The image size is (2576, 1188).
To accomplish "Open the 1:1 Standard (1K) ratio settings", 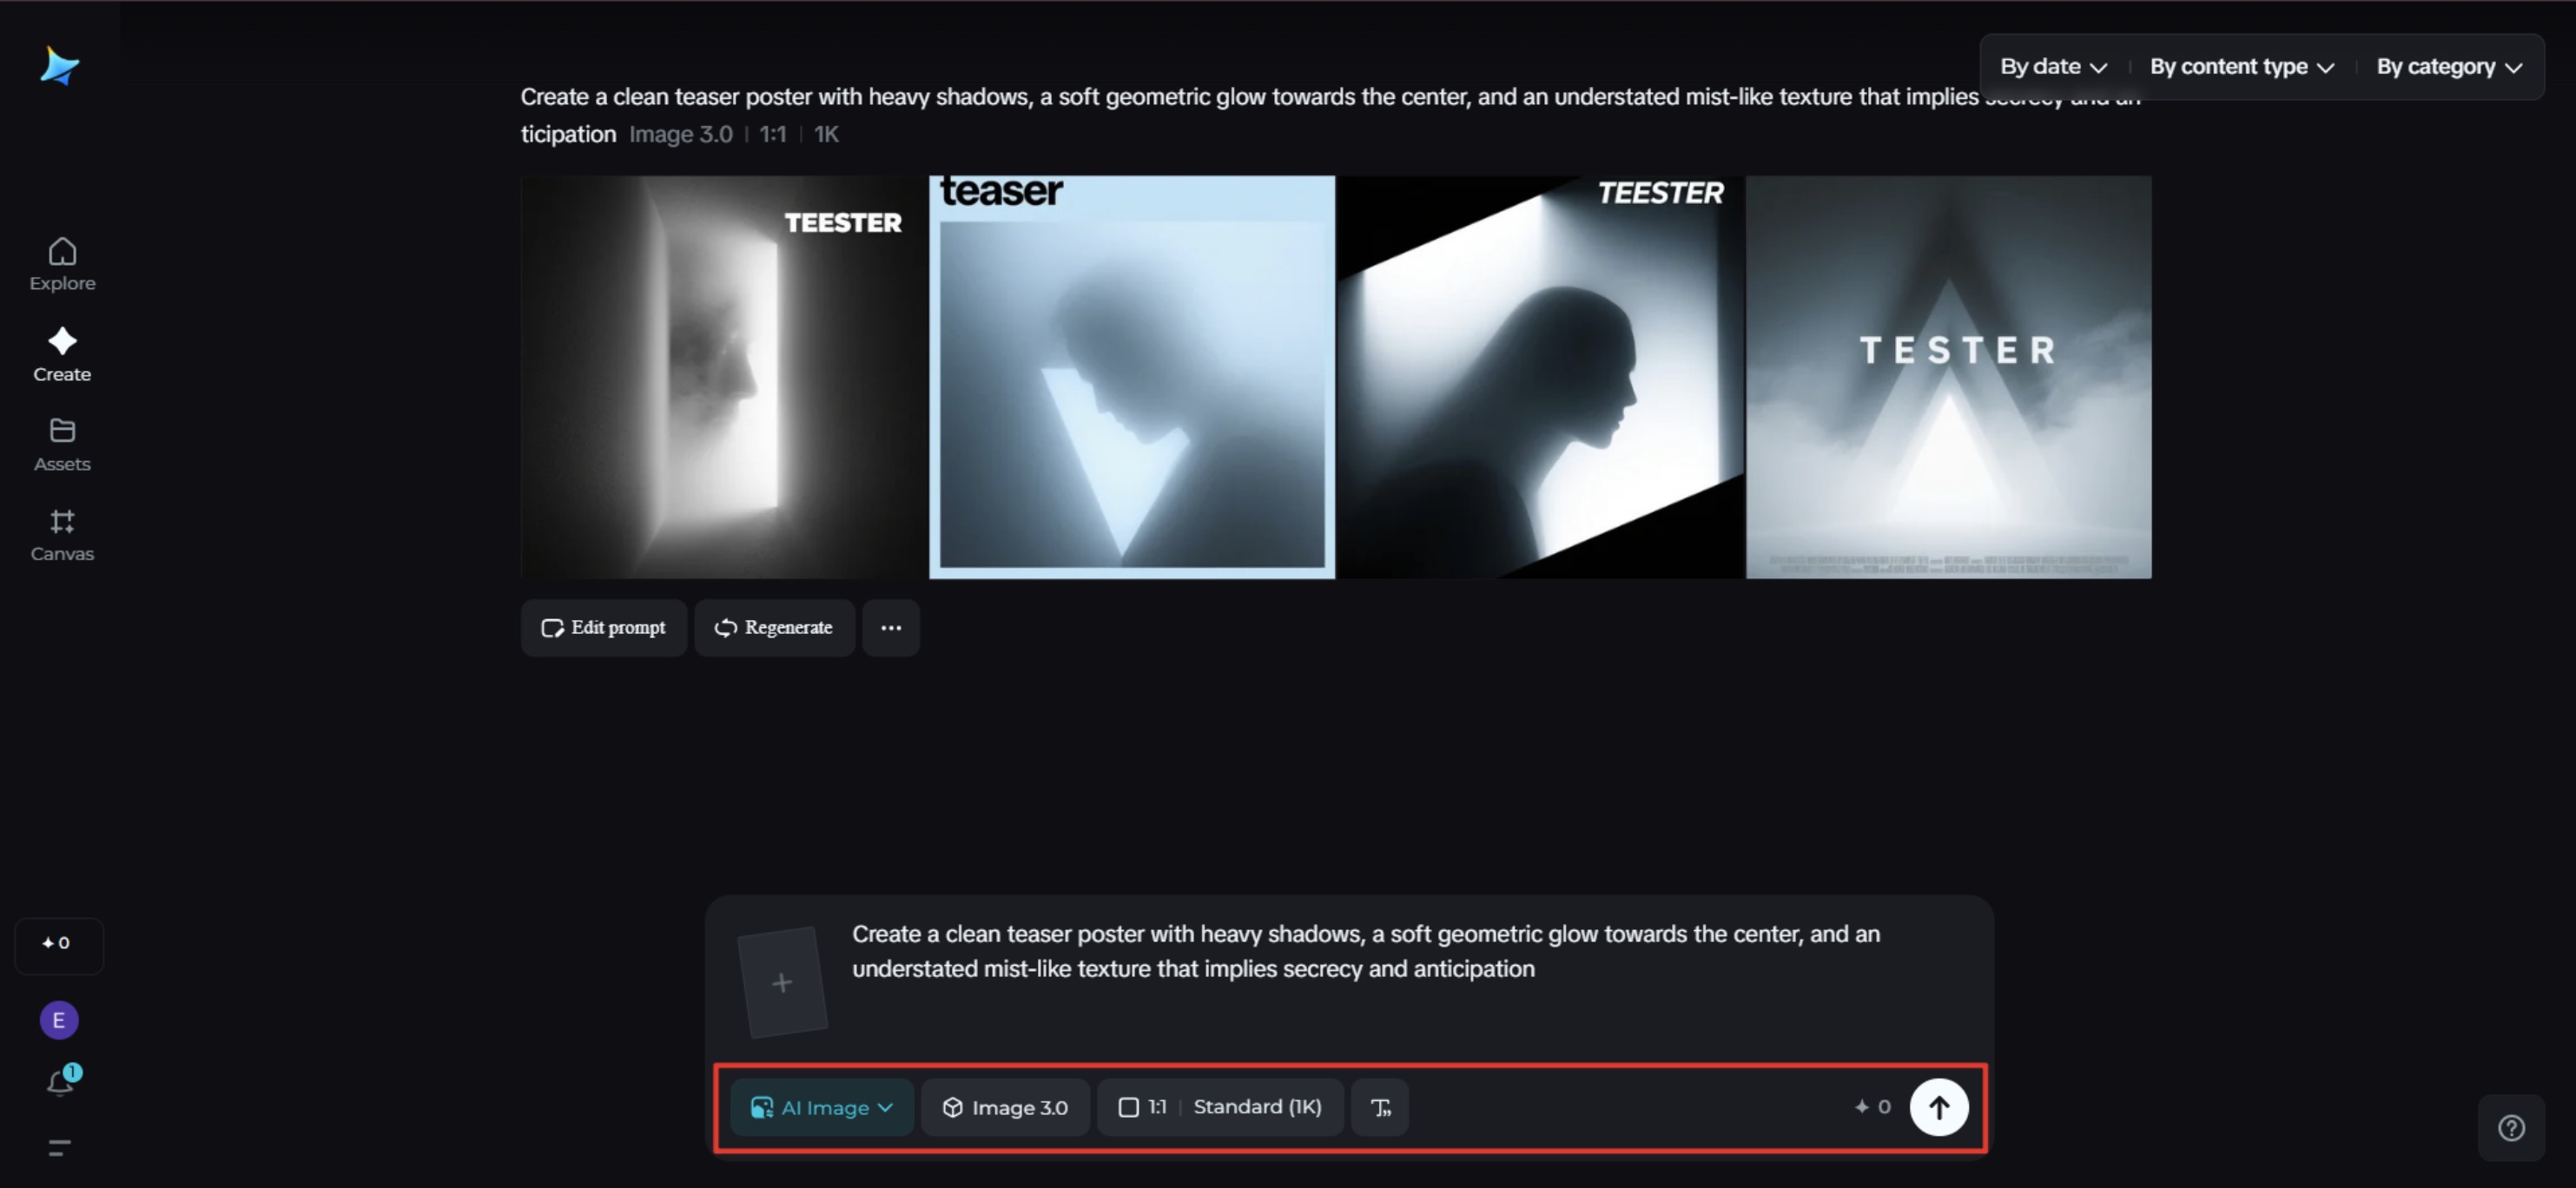I will (x=1219, y=1107).
